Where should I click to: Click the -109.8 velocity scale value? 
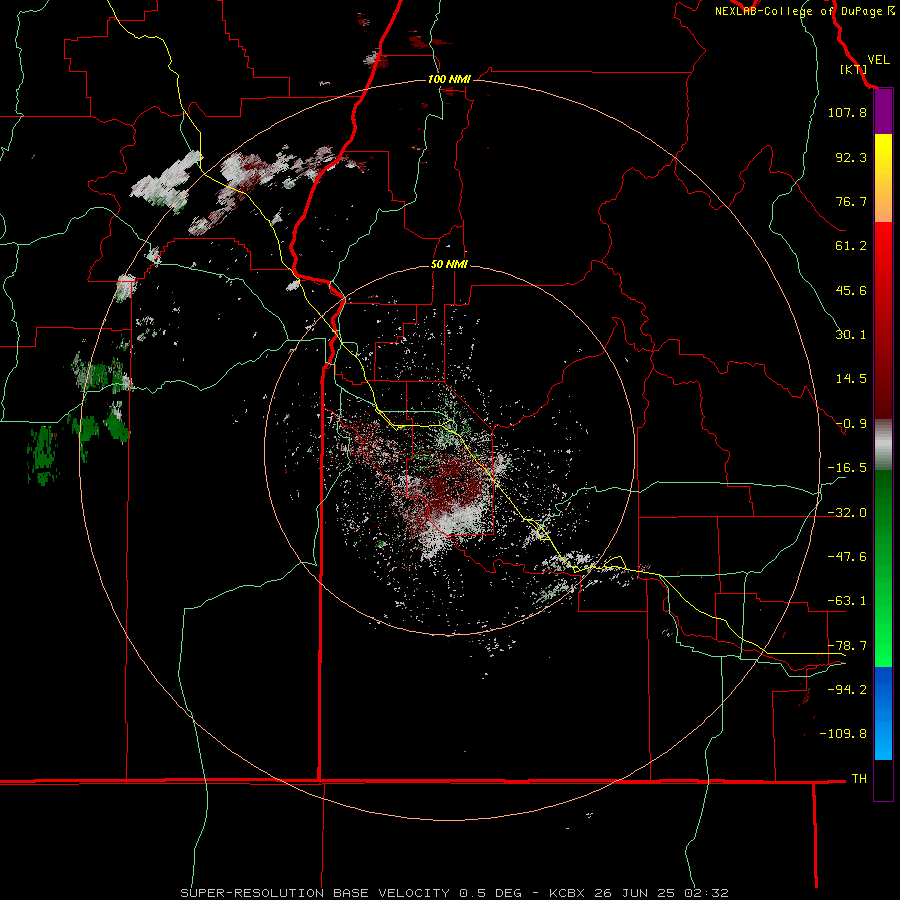[843, 734]
